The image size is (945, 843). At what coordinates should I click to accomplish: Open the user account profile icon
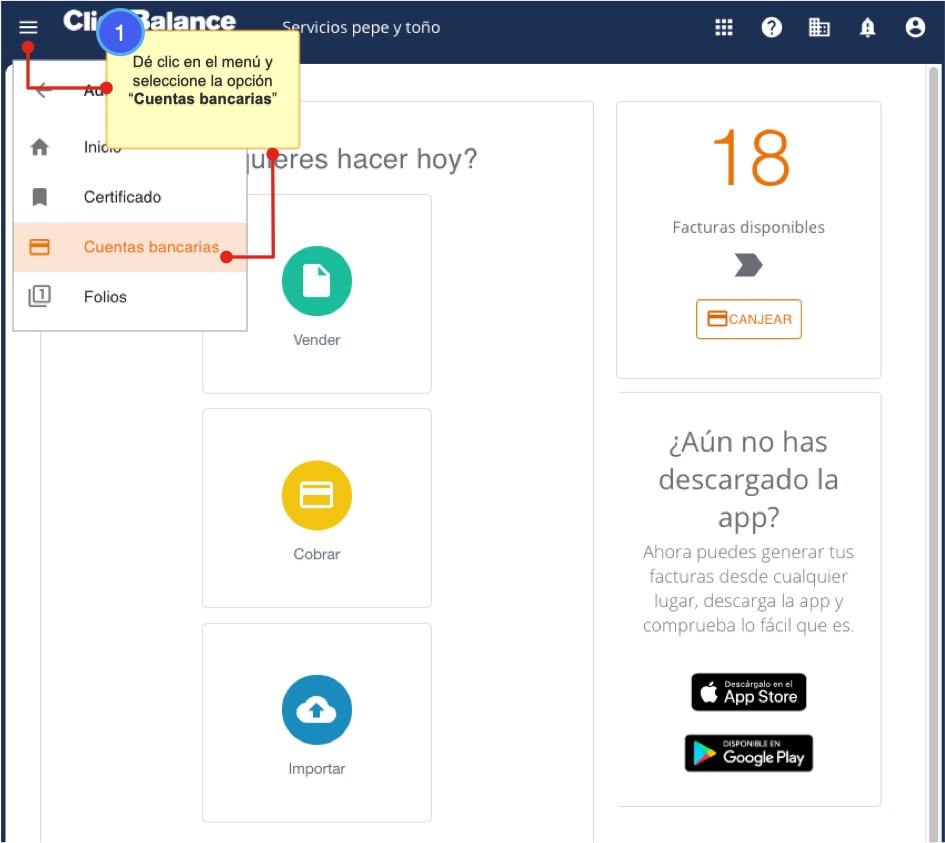click(915, 28)
